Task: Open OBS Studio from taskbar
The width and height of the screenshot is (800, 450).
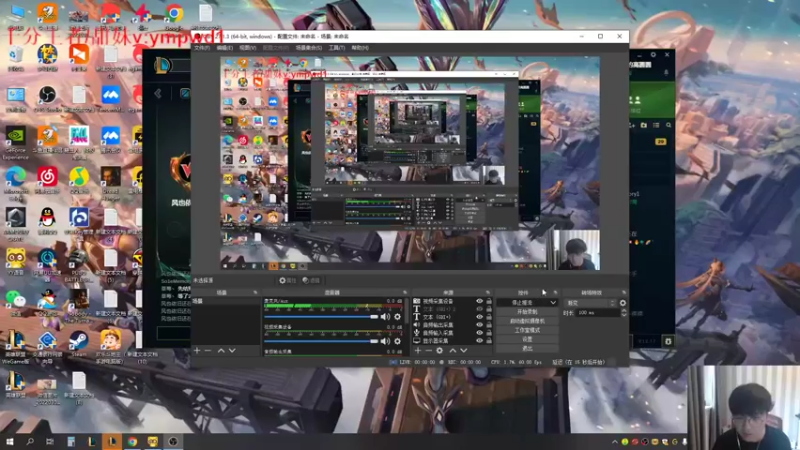Action: [x=173, y=441]
